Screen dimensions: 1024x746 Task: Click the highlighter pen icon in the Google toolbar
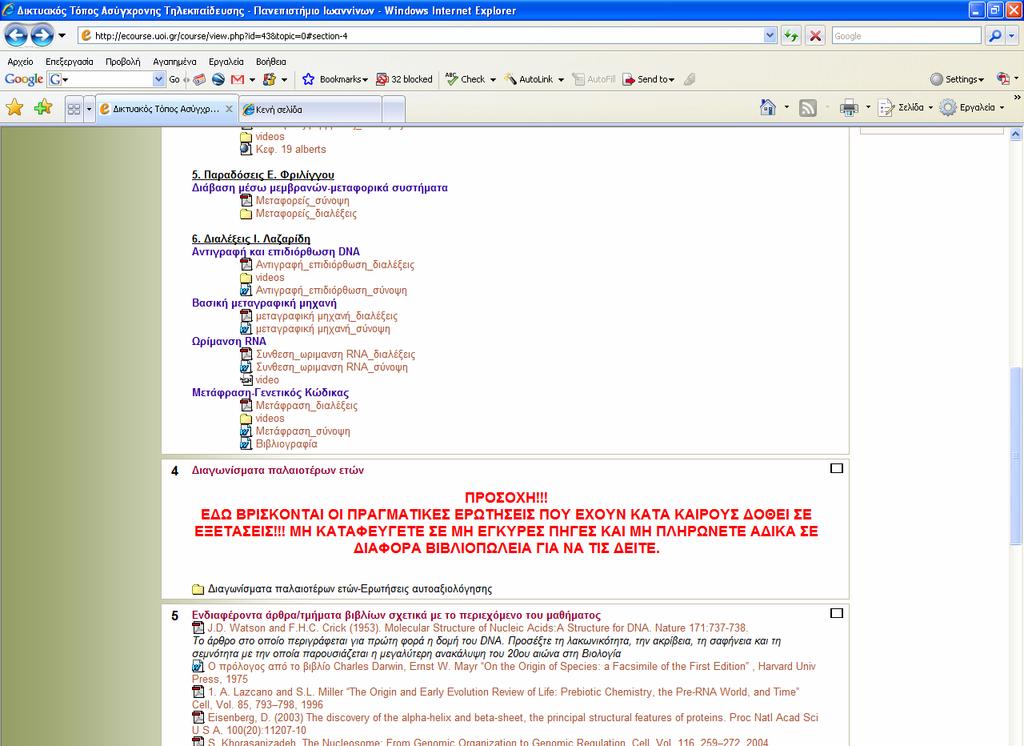coord(690,79)
